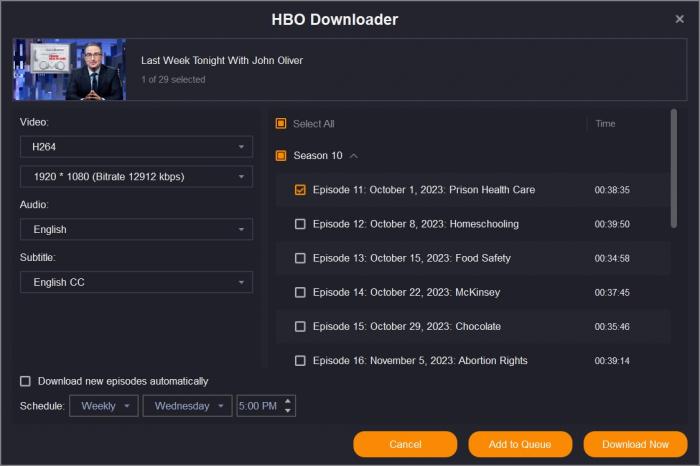Click the Cancel button

pos(405,444)
